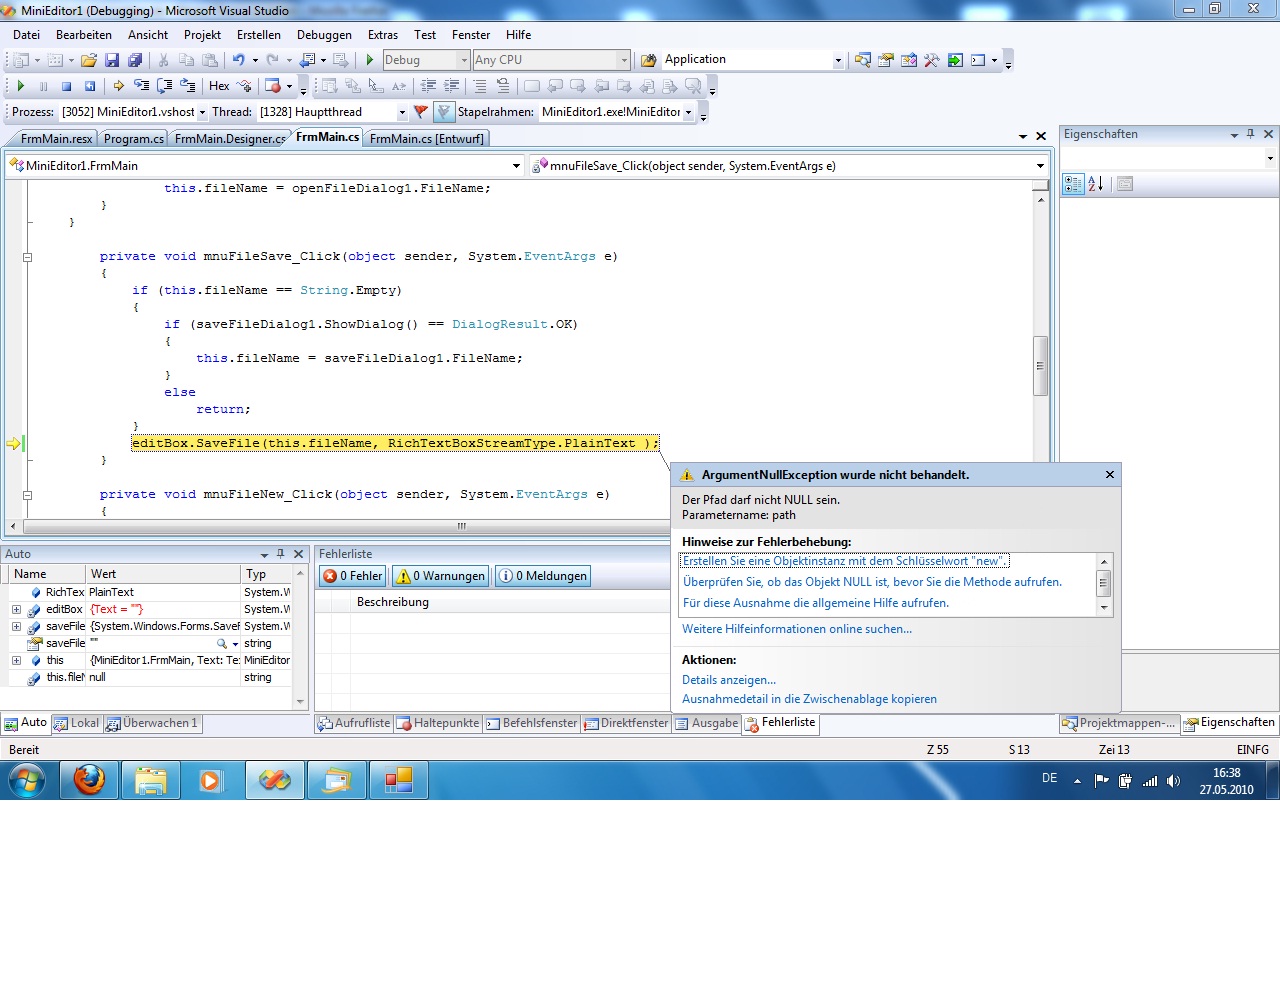Image resolution: width=1280 pixels, height=983 pixels.
Task: Toggle auto-hide pin on Auto panel
Action: click(281, 554)
